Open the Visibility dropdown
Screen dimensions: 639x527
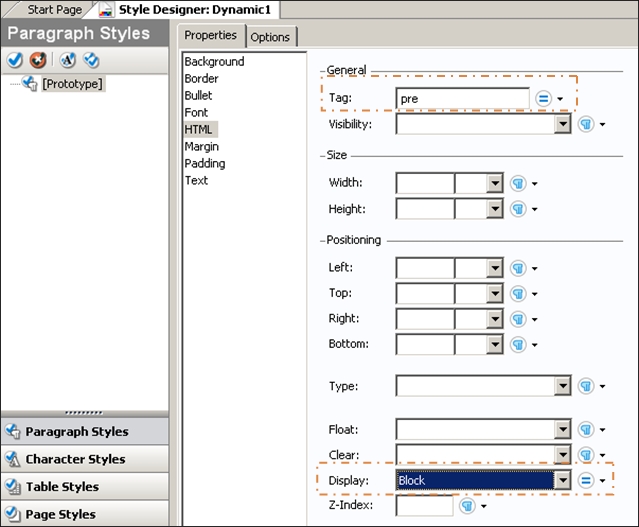(x=563, y=125)
